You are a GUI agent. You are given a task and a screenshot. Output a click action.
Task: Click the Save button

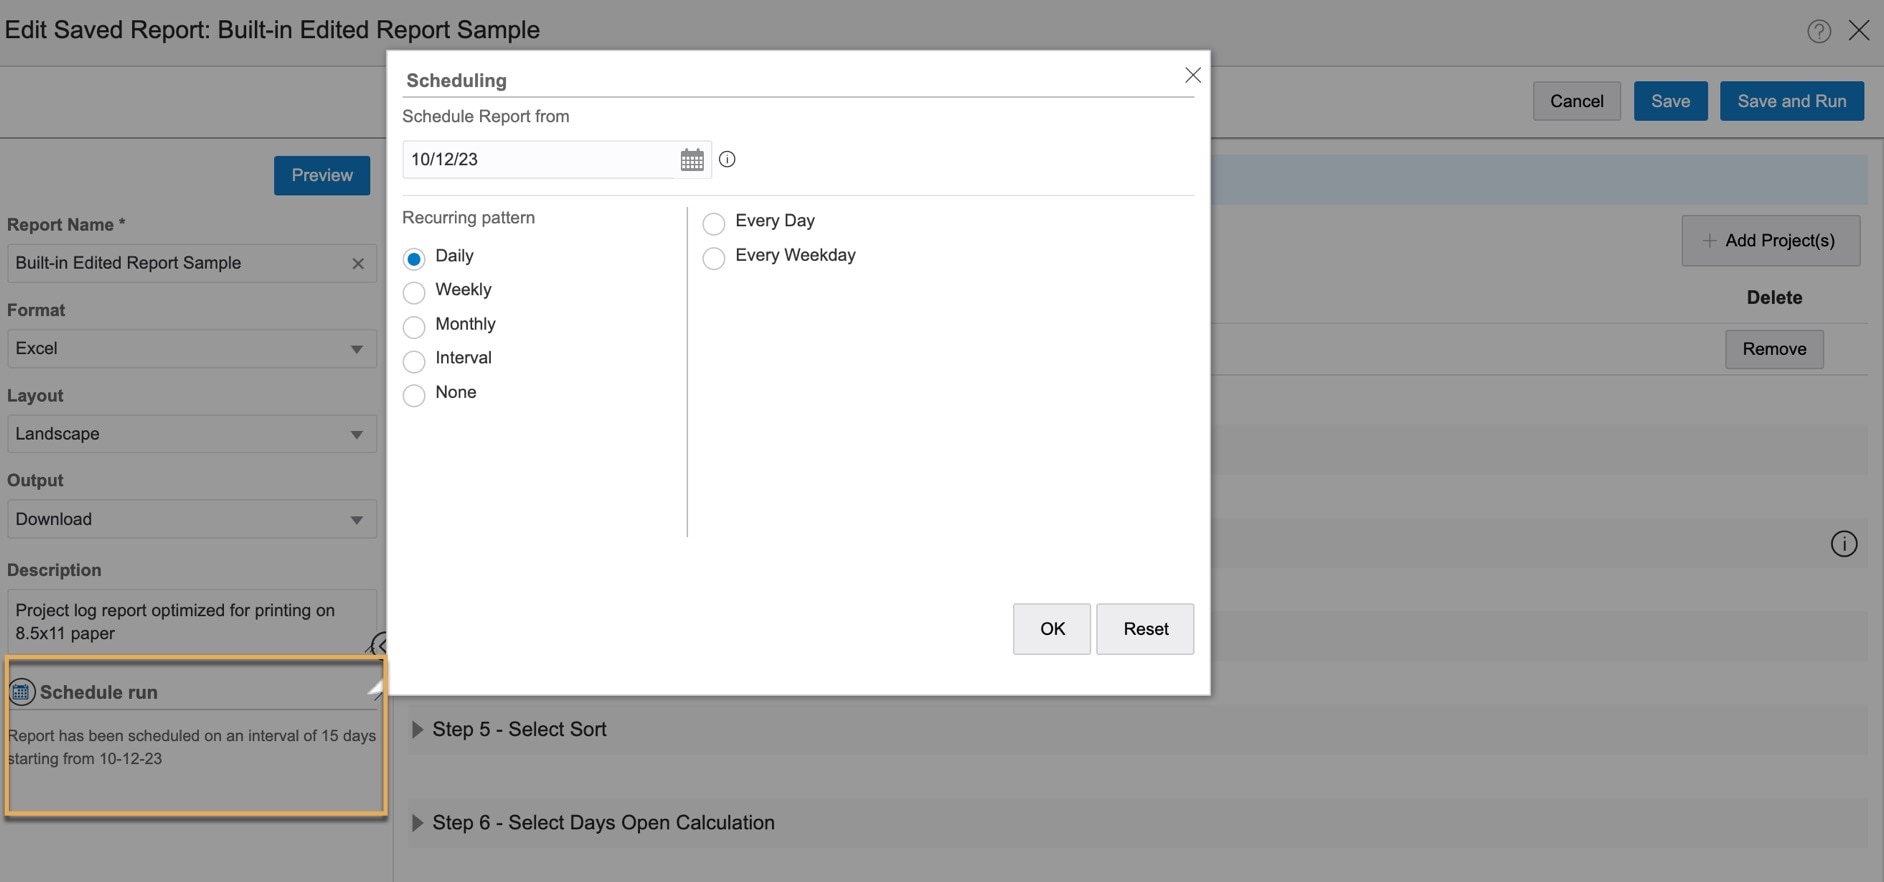(1671, 101)
